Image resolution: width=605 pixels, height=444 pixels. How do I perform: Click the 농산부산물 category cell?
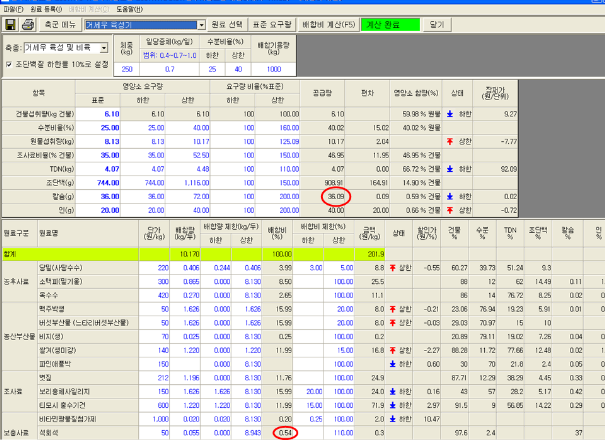20,337
